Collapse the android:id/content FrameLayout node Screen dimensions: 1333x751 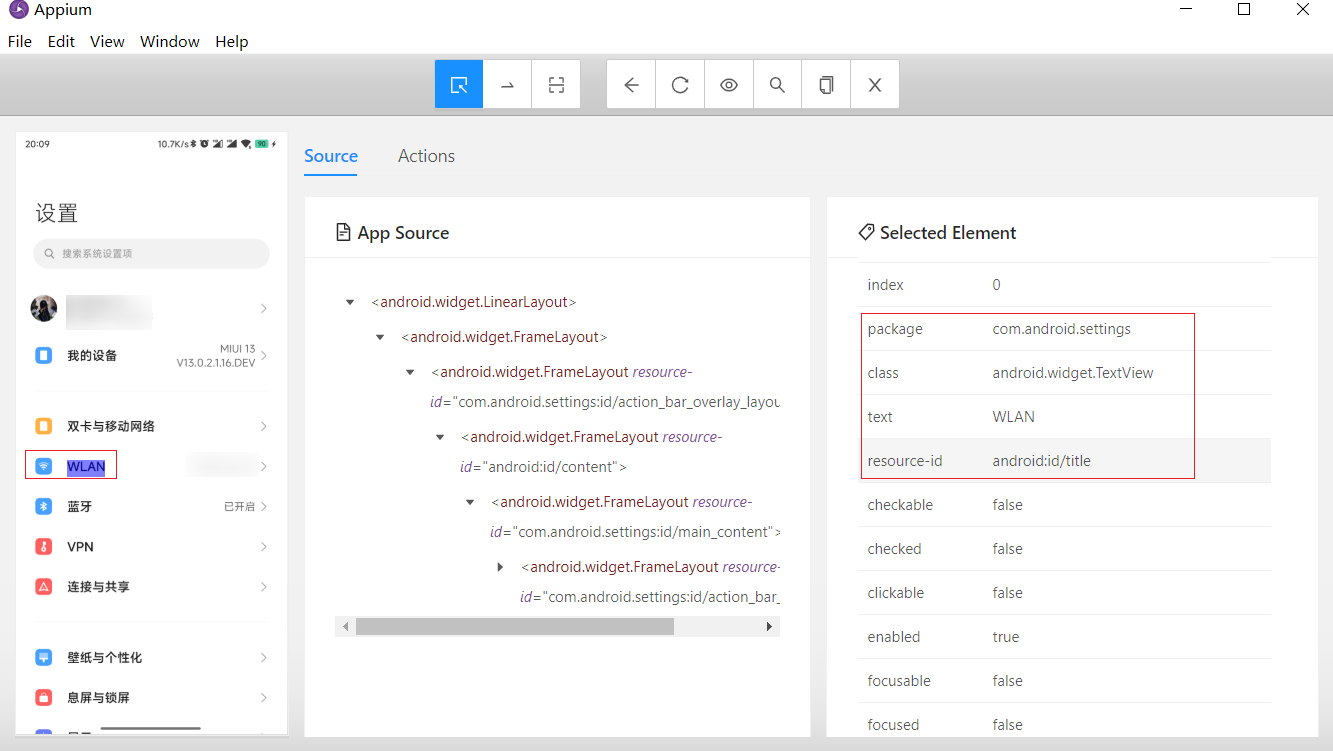[440, 437]
